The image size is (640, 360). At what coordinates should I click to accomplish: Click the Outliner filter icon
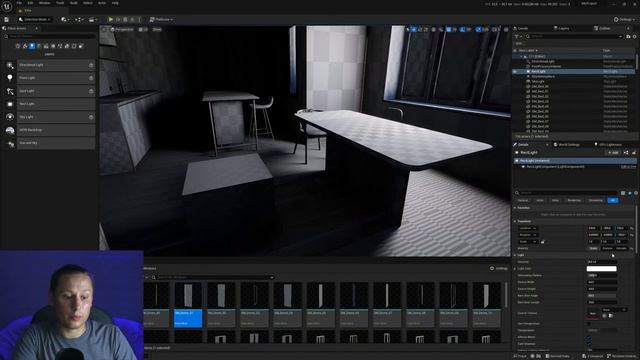[518, 36]
